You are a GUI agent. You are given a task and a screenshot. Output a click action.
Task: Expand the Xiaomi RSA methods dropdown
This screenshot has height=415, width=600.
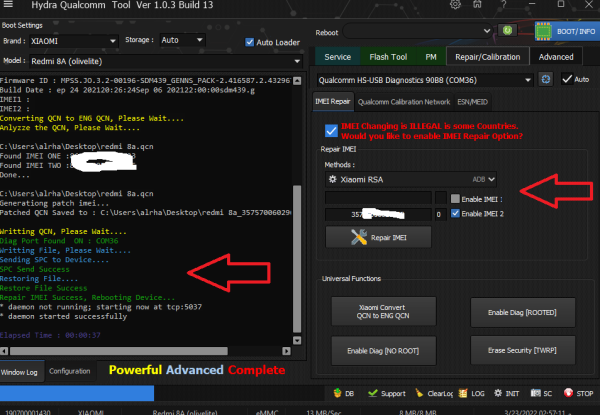[x=411, y=179]
